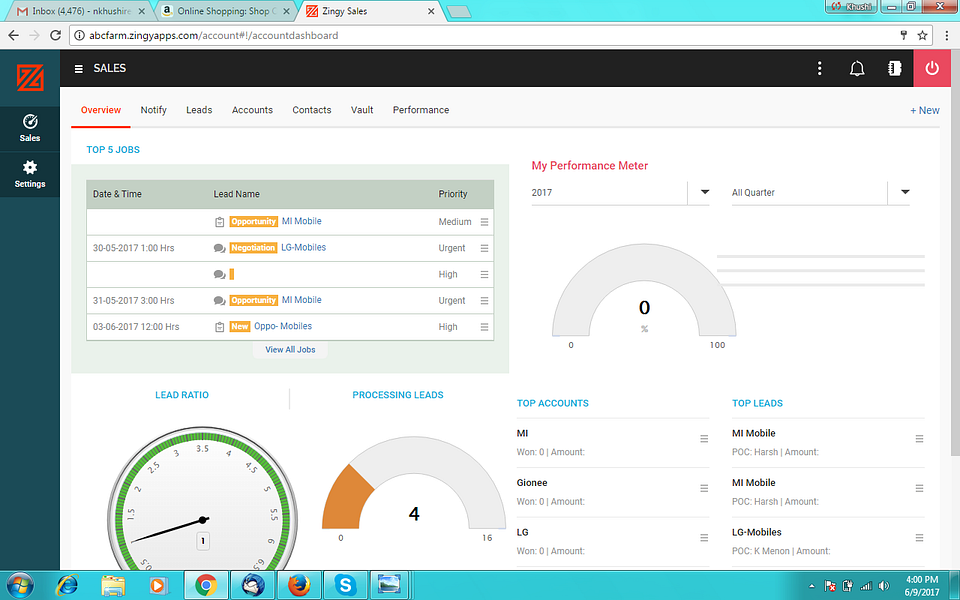The width and height of the screenshot is (960, 600).
Task: Open the Accounts tab
Action: (252, 110)
